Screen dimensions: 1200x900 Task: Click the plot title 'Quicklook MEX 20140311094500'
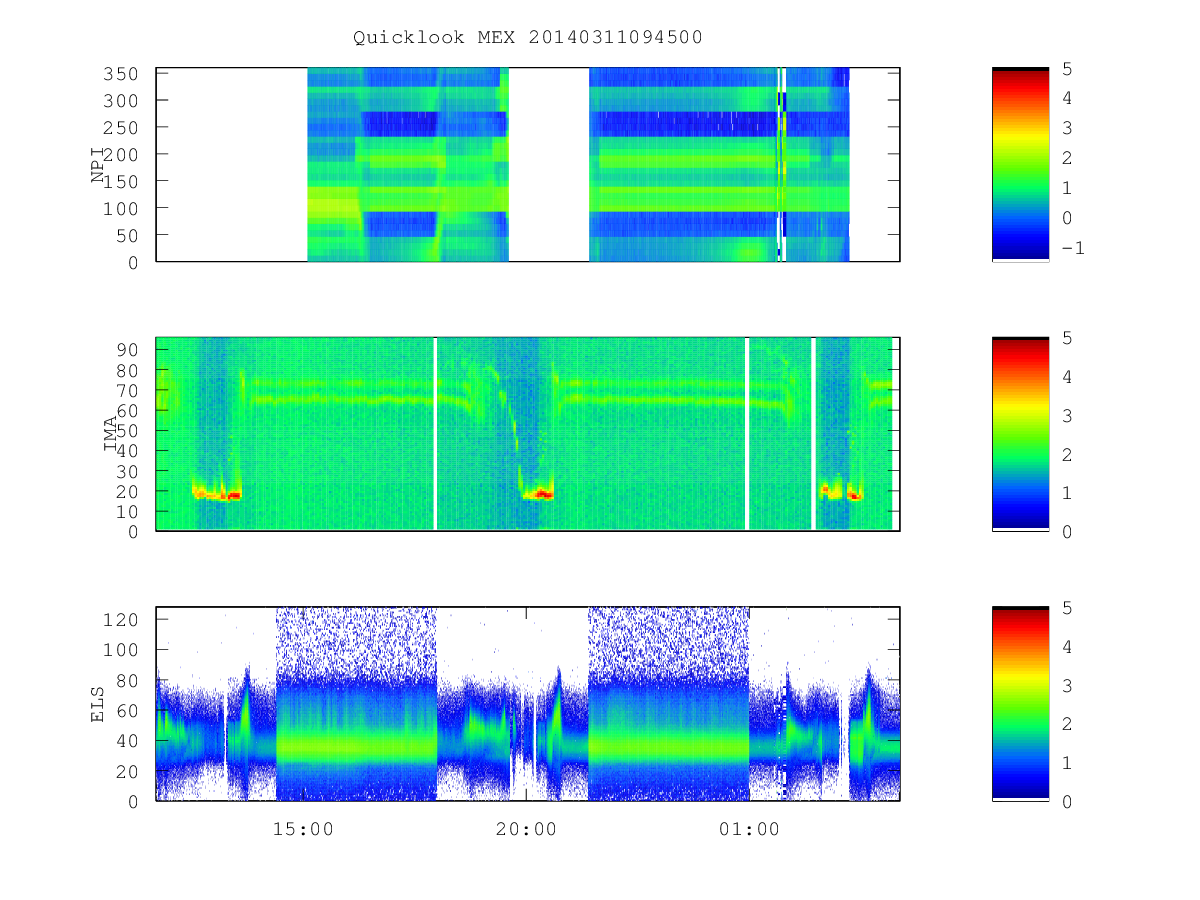tap(528, 37)
